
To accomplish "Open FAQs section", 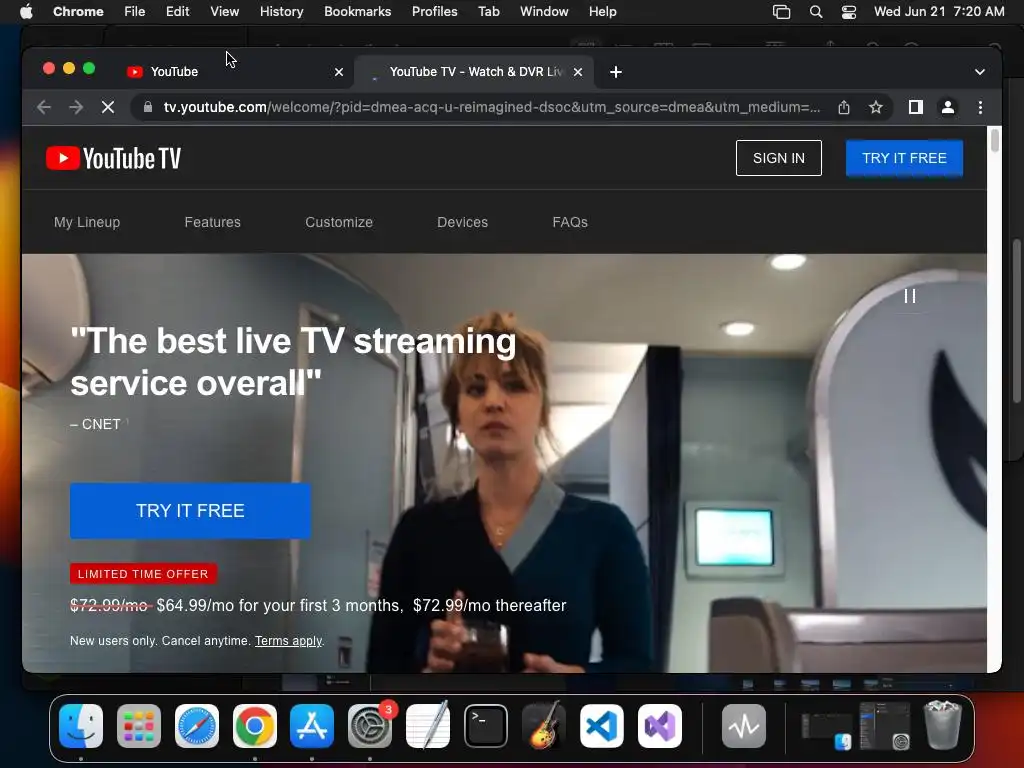I will 570,222.
